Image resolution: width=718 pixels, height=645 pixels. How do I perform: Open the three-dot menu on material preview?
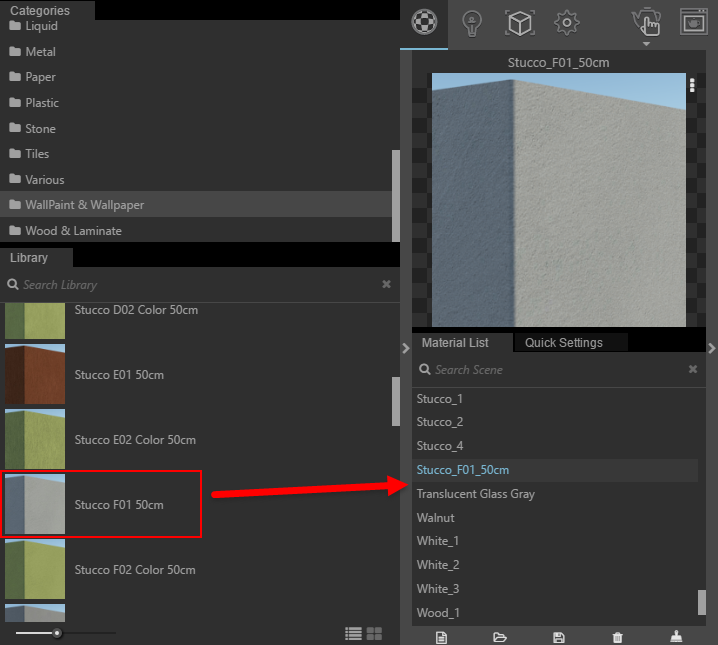[692, 85]
